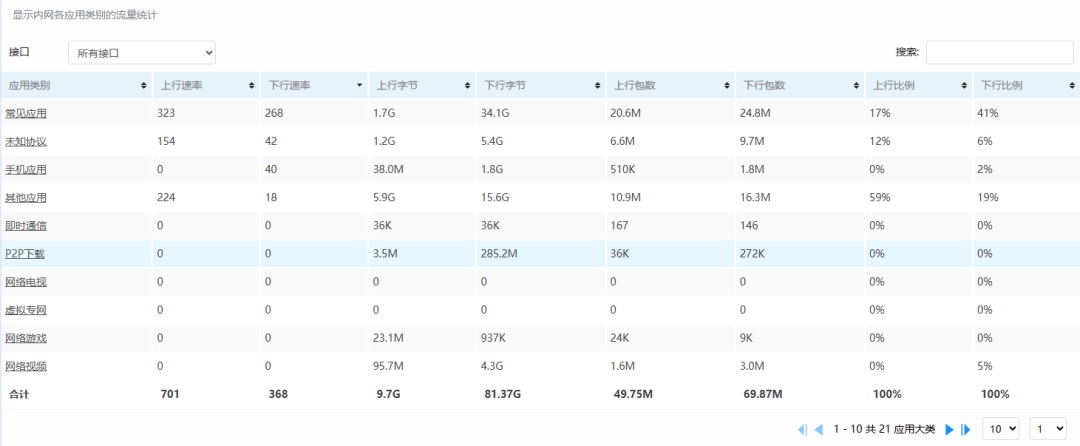Focus the 搜索 search input field
This screenshot has height=446, width=1080.
(x=999, y=52)
